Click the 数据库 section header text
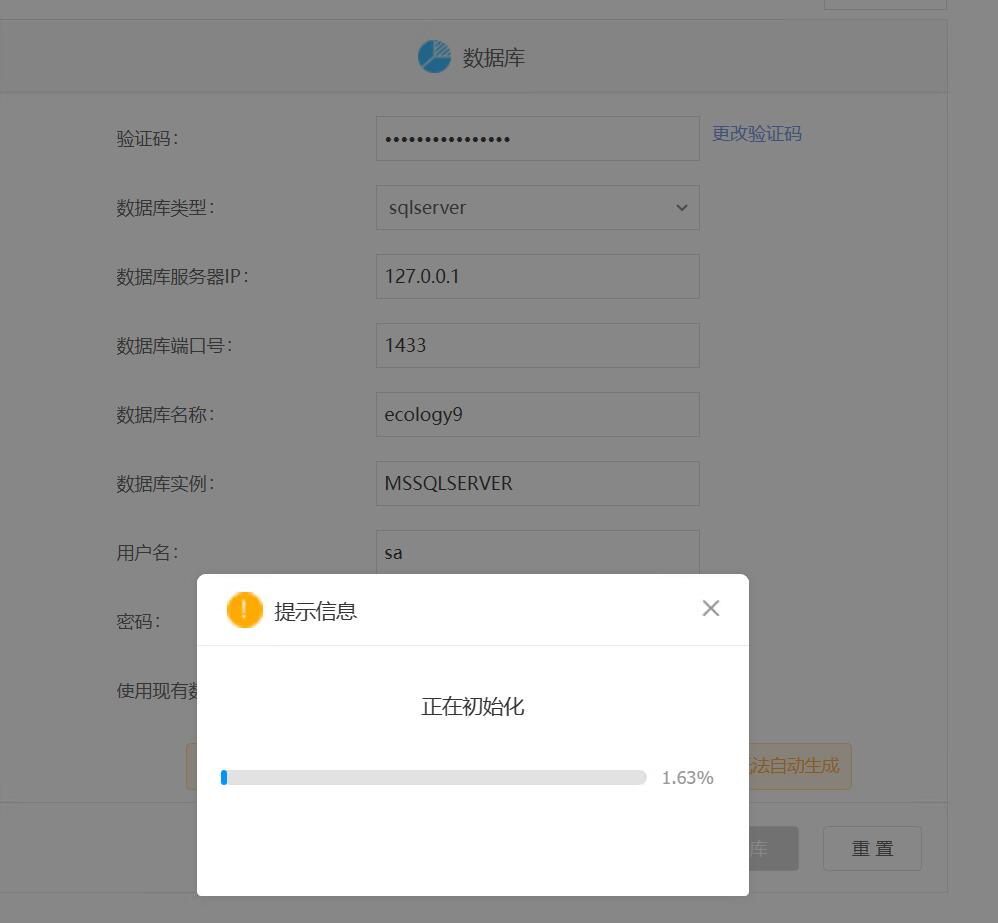The width and height of the screenshot is (998, 923). [x=493, y=58]
